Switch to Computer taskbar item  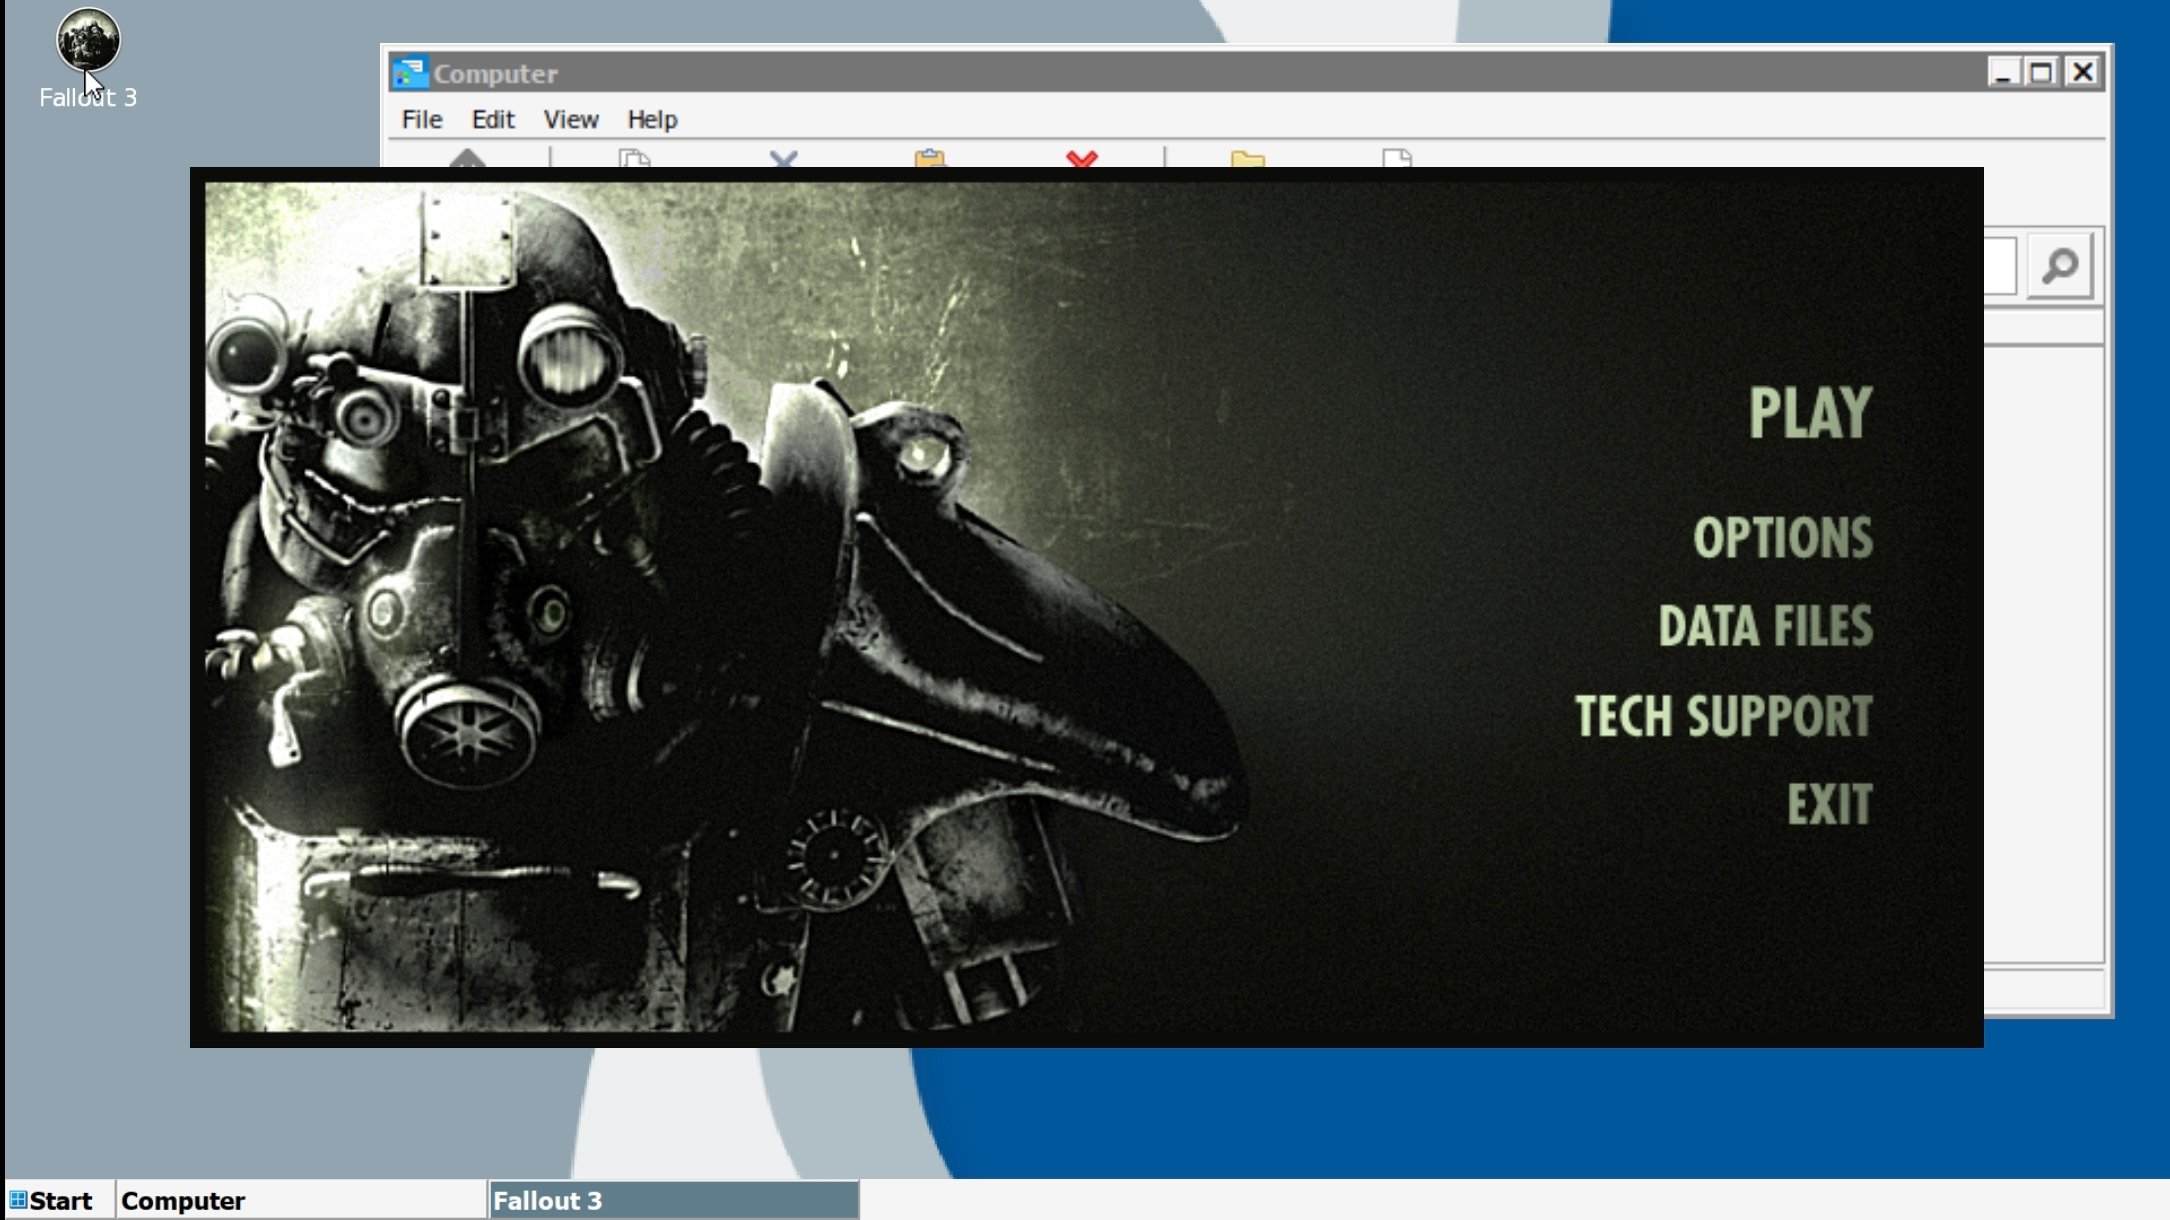(183, 1200)
